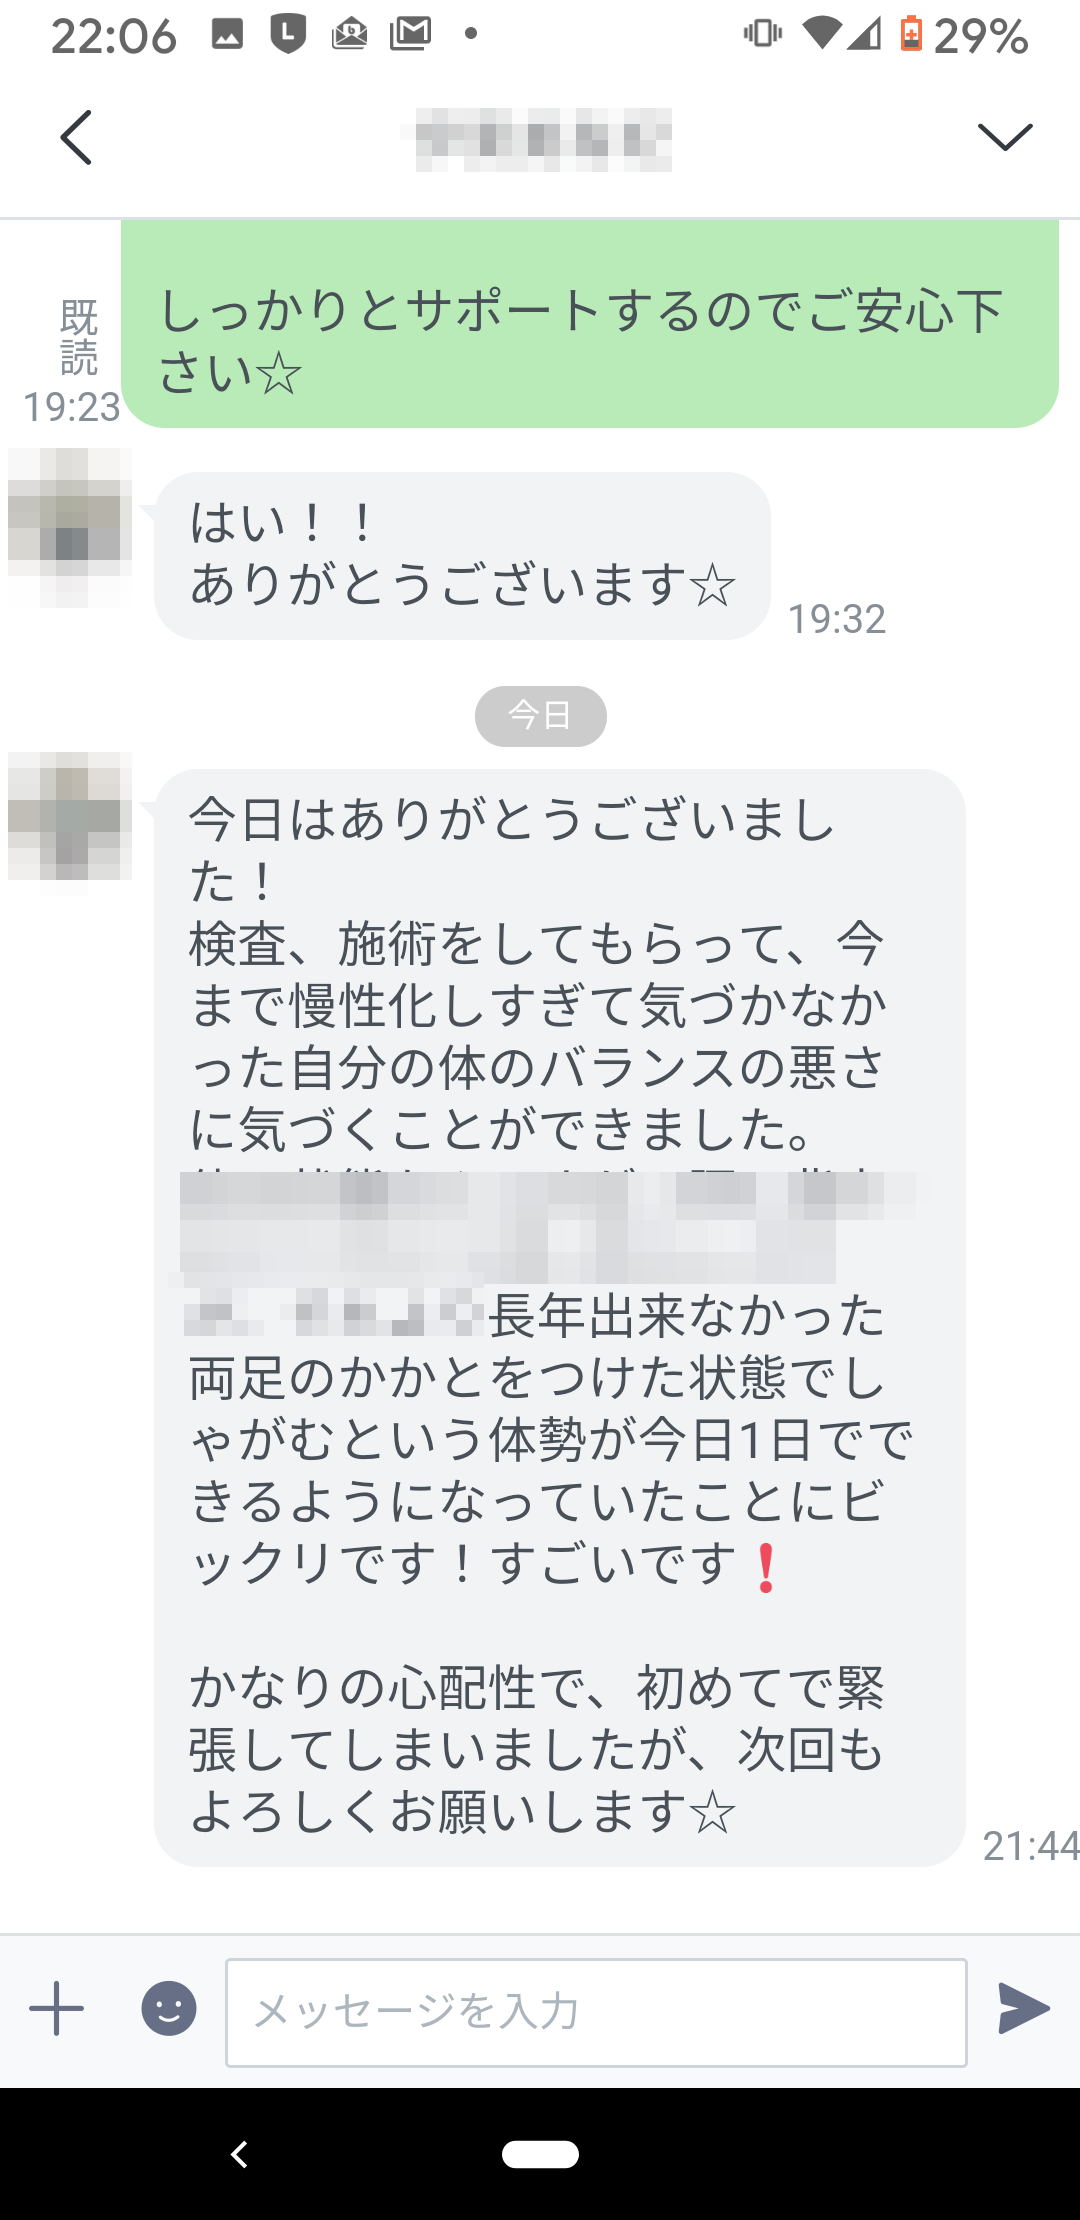
Task: Select the long 今日はありがとうございました message
Action: [560, 1318]
